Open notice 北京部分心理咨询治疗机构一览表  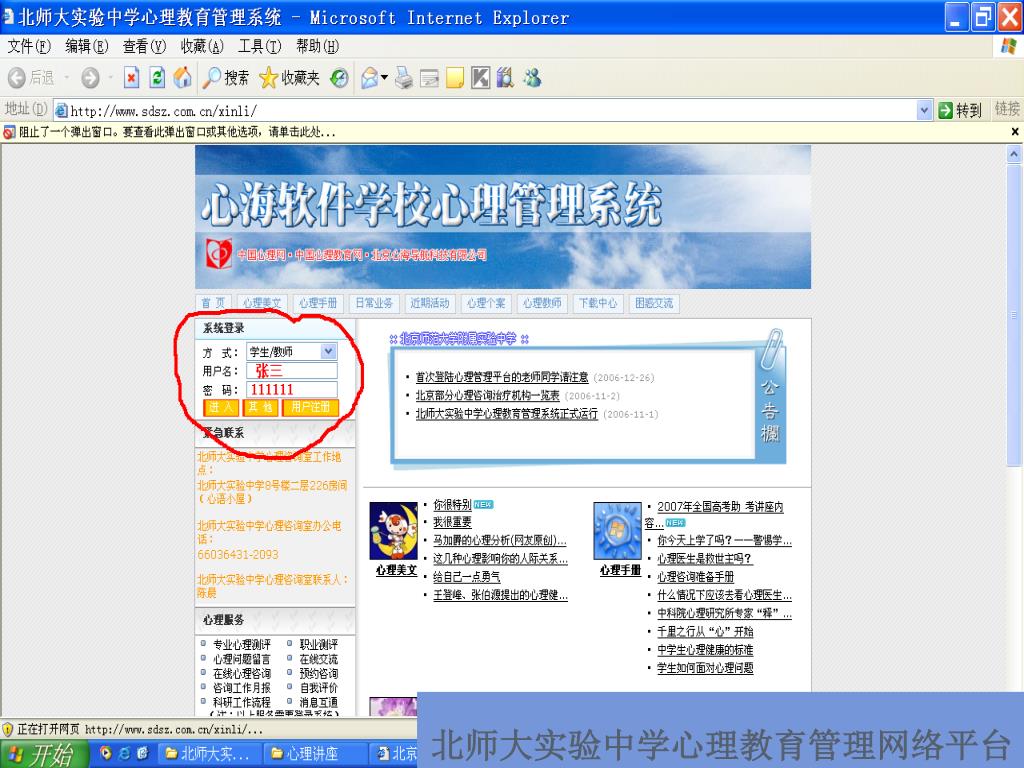487,396
